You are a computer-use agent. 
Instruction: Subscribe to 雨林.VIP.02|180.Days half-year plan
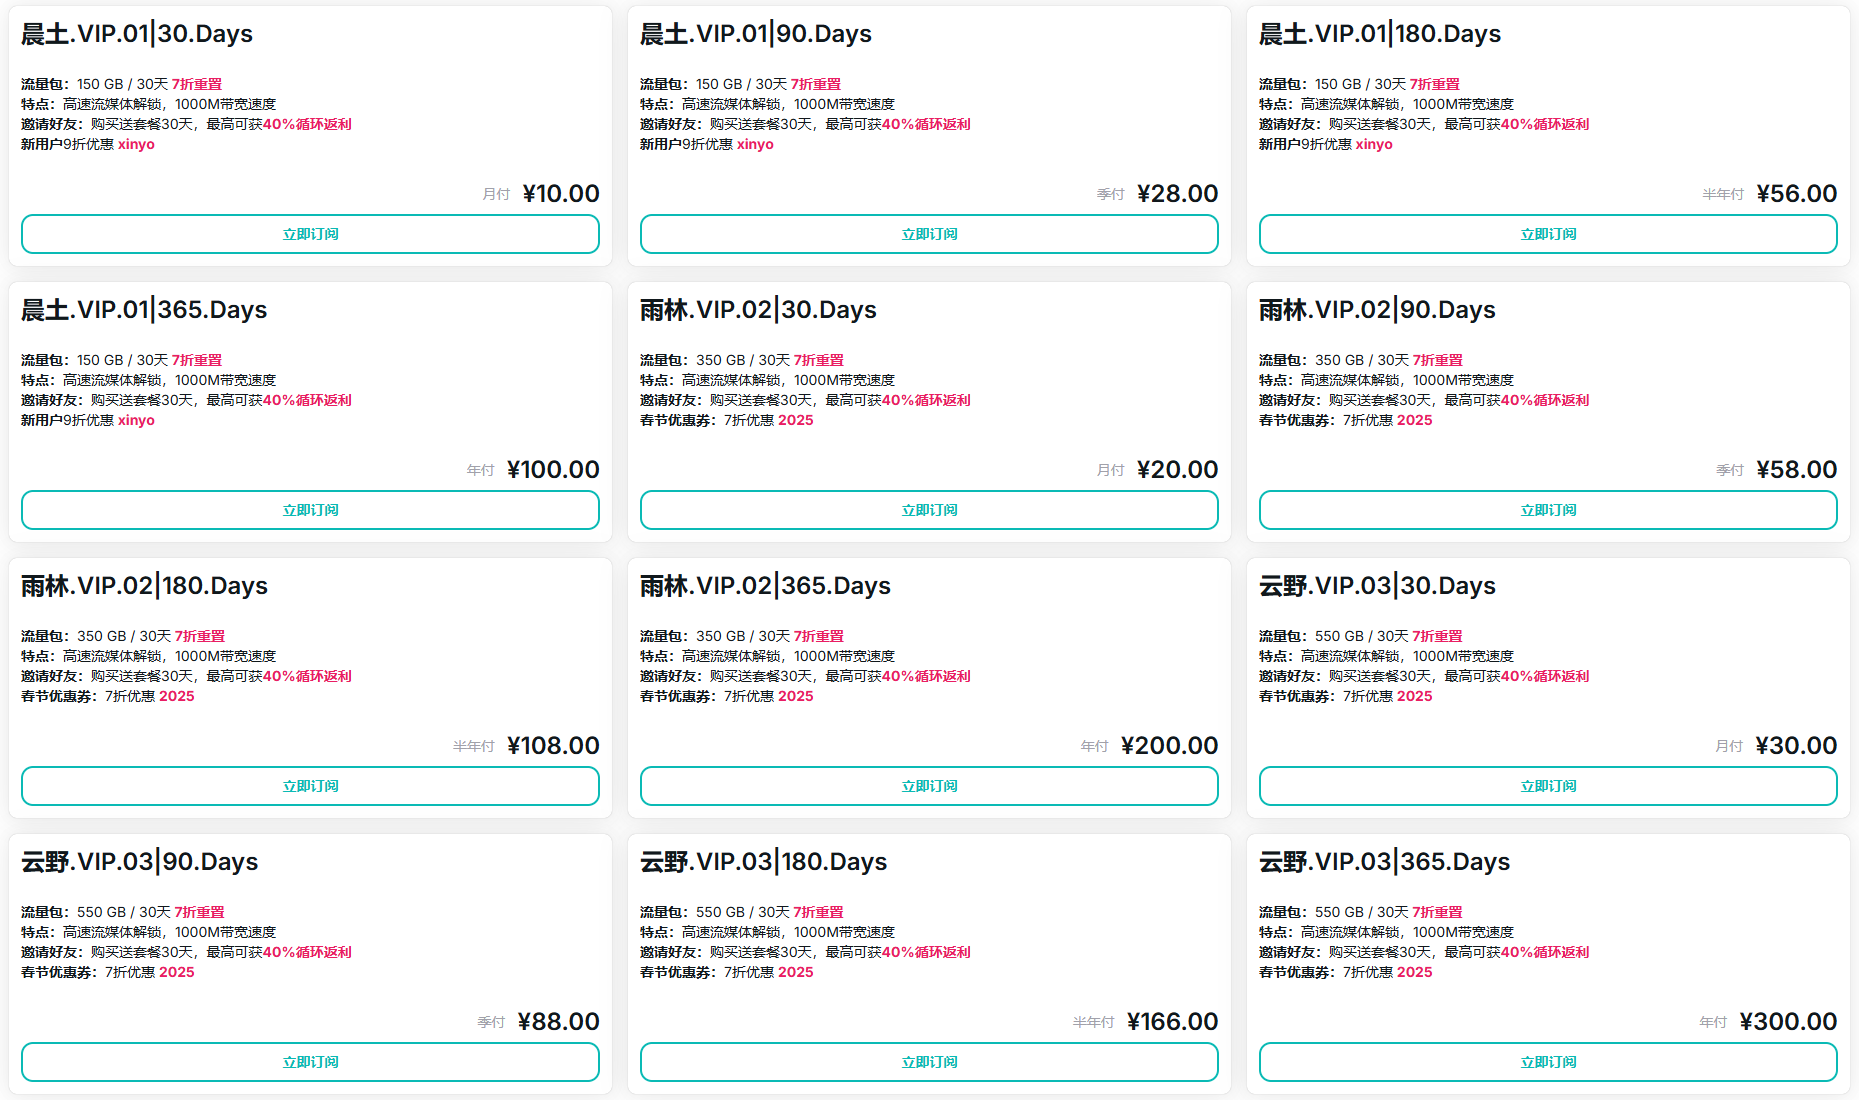tap(310, 786)
